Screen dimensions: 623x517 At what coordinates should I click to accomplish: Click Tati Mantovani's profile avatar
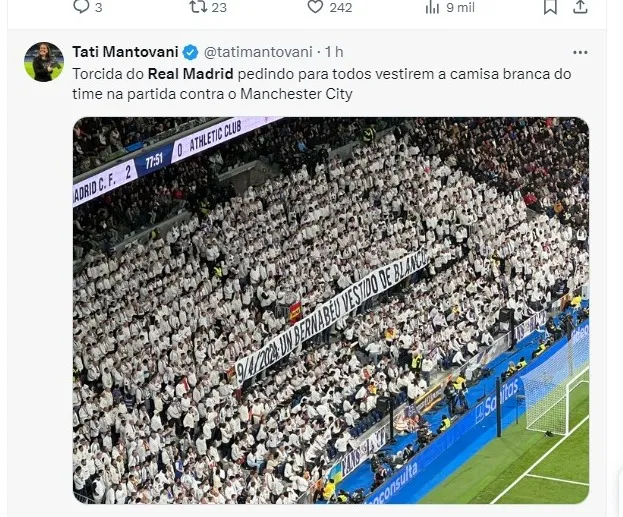pyautogui.click(x=44, y=62)
